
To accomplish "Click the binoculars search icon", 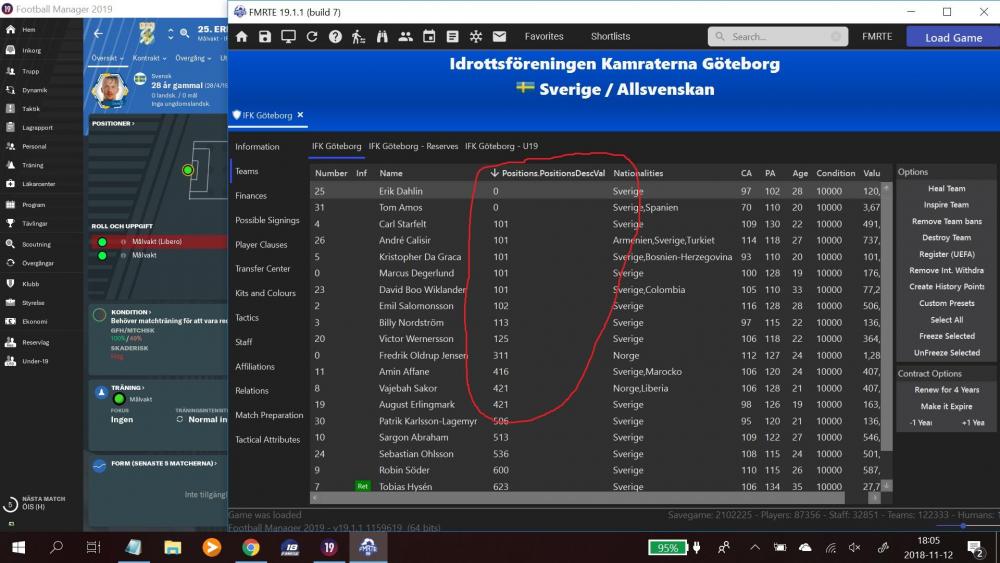I will (x=381, y=37).
